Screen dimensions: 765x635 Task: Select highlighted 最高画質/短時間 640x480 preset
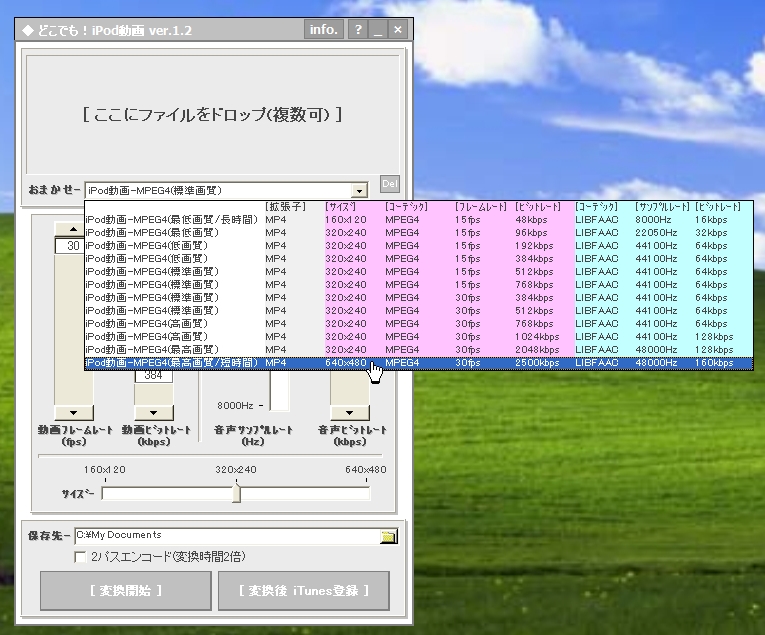pyautogui.click(x=419, y=363)
